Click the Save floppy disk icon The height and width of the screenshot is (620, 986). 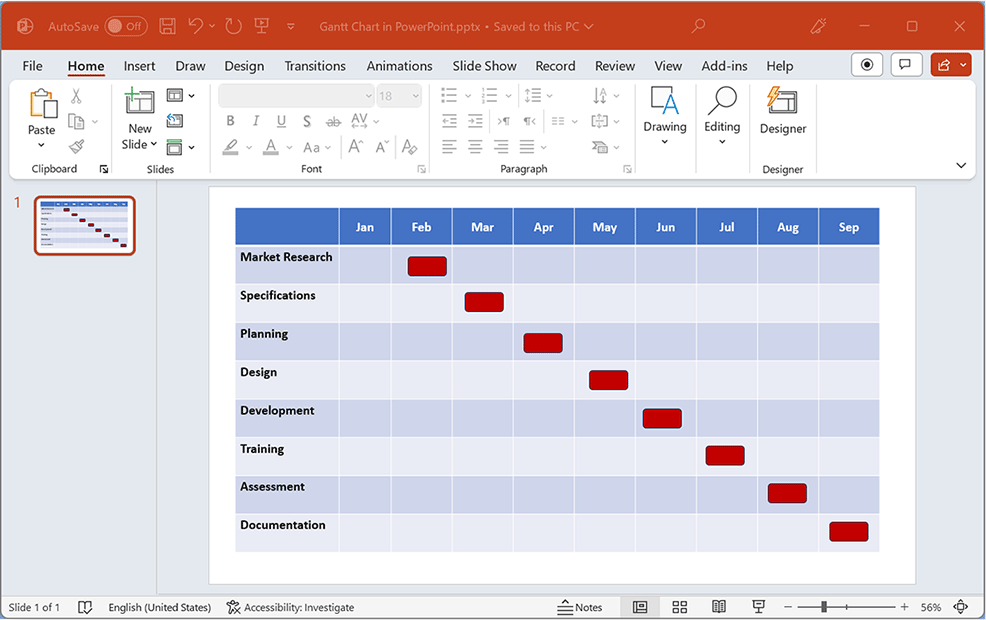[x=168, y=26]
